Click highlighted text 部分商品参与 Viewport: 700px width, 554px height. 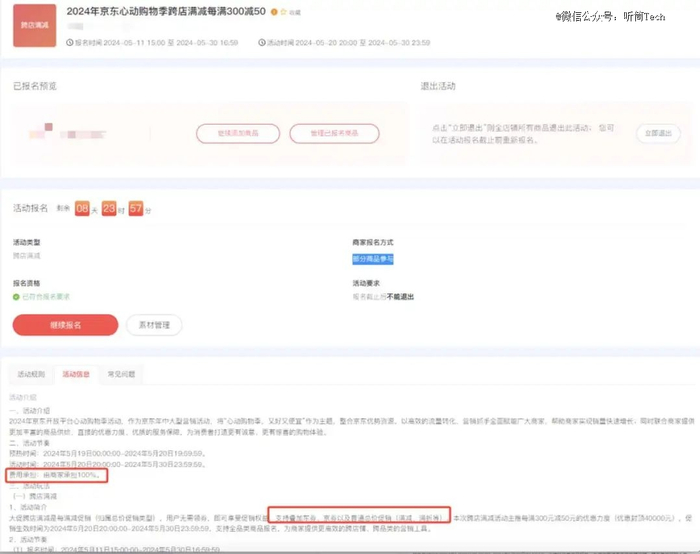pos(373,259)
